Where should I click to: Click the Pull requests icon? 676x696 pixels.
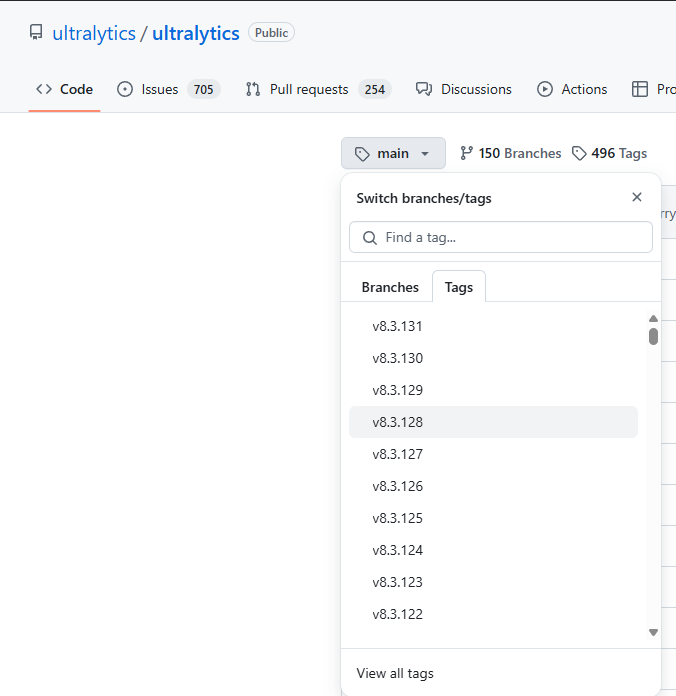253,89
